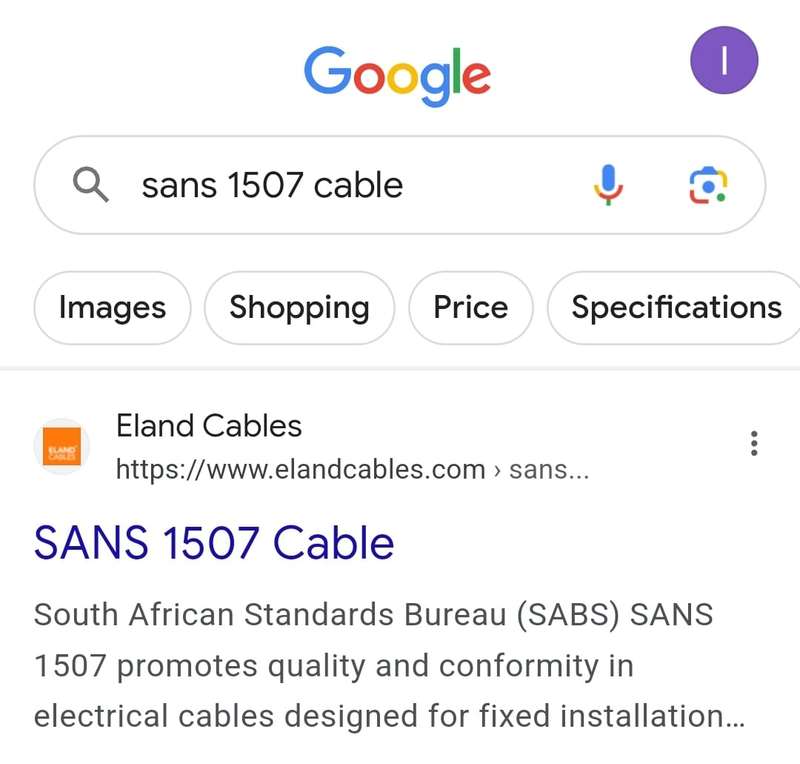Tap the Eland Cables orange favicon
The width and height of the screenshot is (800, 764).
62,446
